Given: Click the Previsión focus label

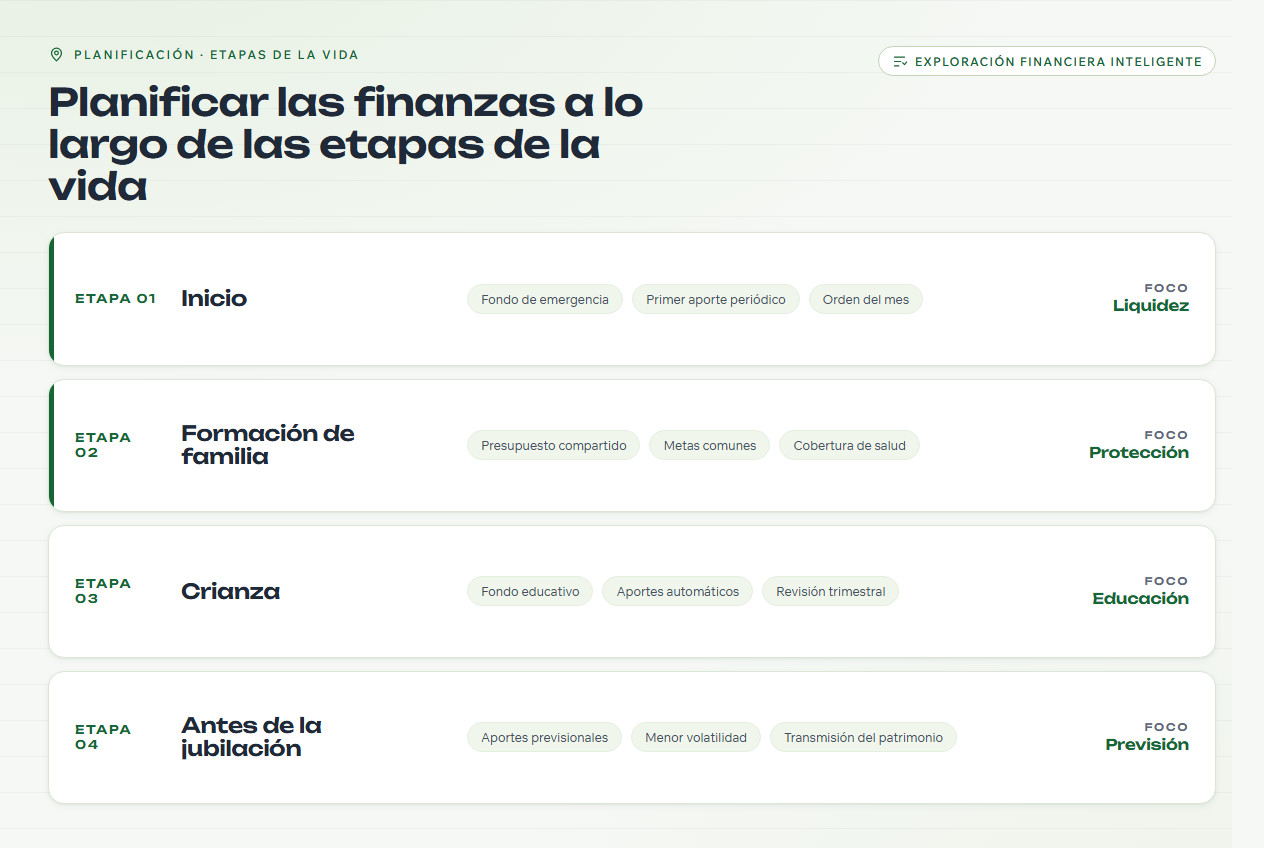Looking at the screenshot, I should pos(1147,744).
